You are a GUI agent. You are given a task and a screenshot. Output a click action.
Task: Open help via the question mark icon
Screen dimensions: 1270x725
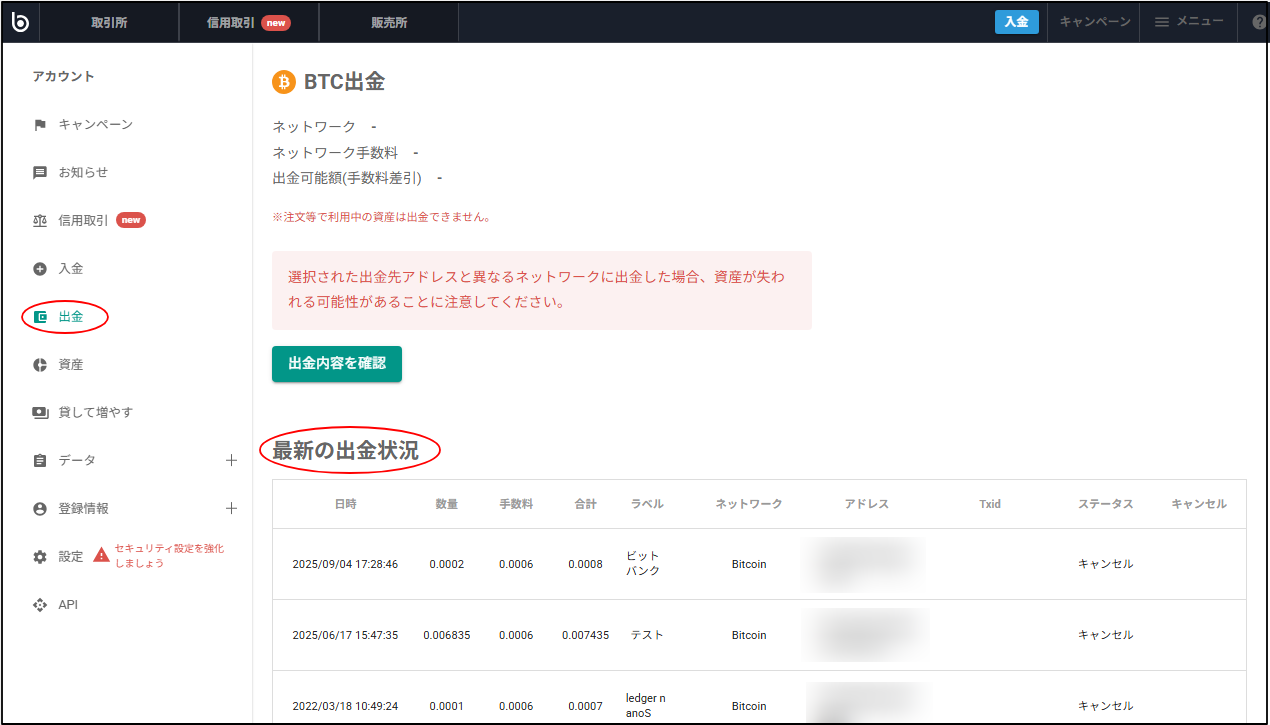point(1257,21)
